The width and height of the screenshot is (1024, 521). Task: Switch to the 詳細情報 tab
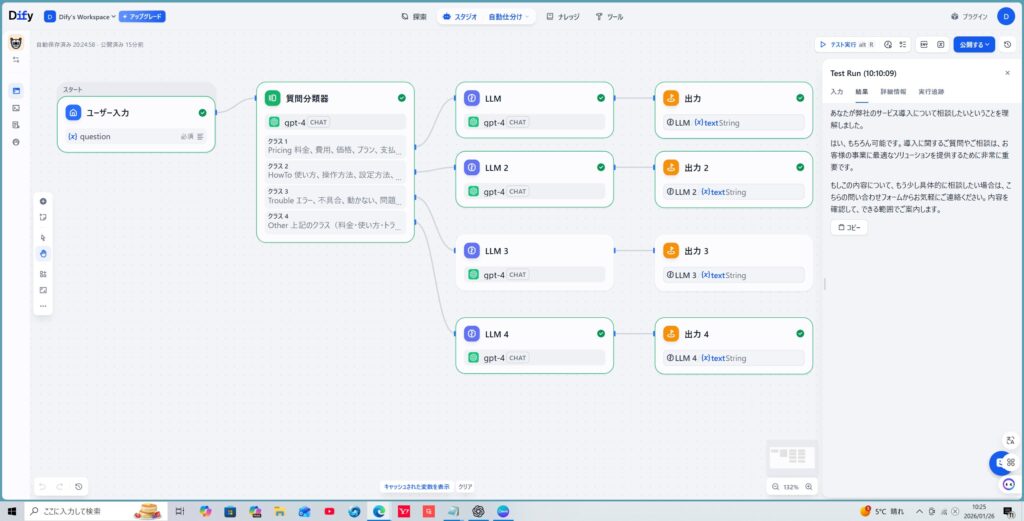[x=893, y=91]
